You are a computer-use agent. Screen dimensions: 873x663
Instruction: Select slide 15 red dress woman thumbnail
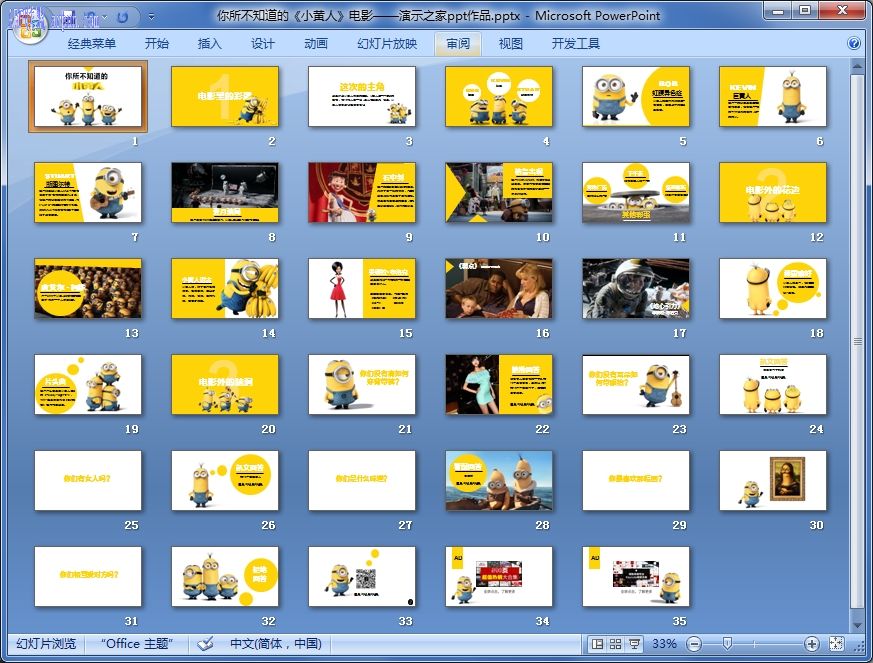point(362,288)
